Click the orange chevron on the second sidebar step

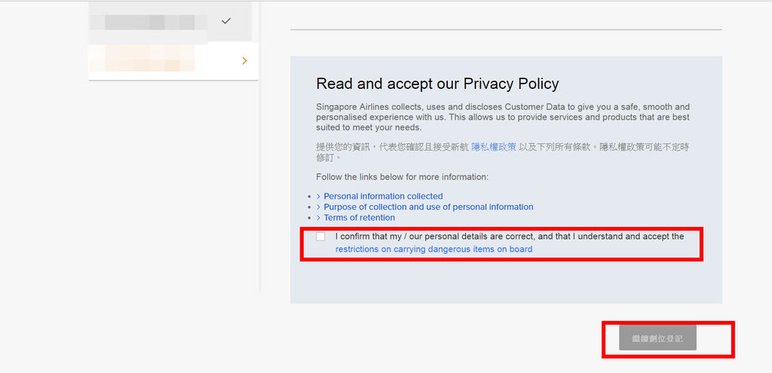(x=245, y=61)
